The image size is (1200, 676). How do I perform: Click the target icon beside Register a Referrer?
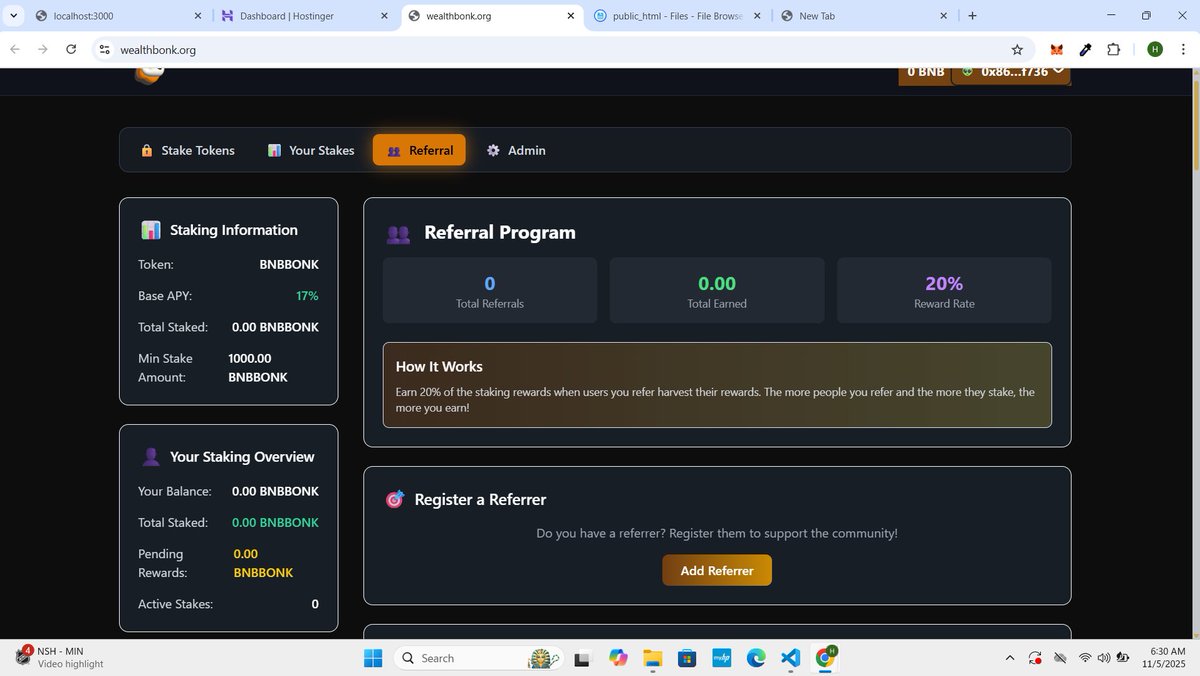click(395, 498)
